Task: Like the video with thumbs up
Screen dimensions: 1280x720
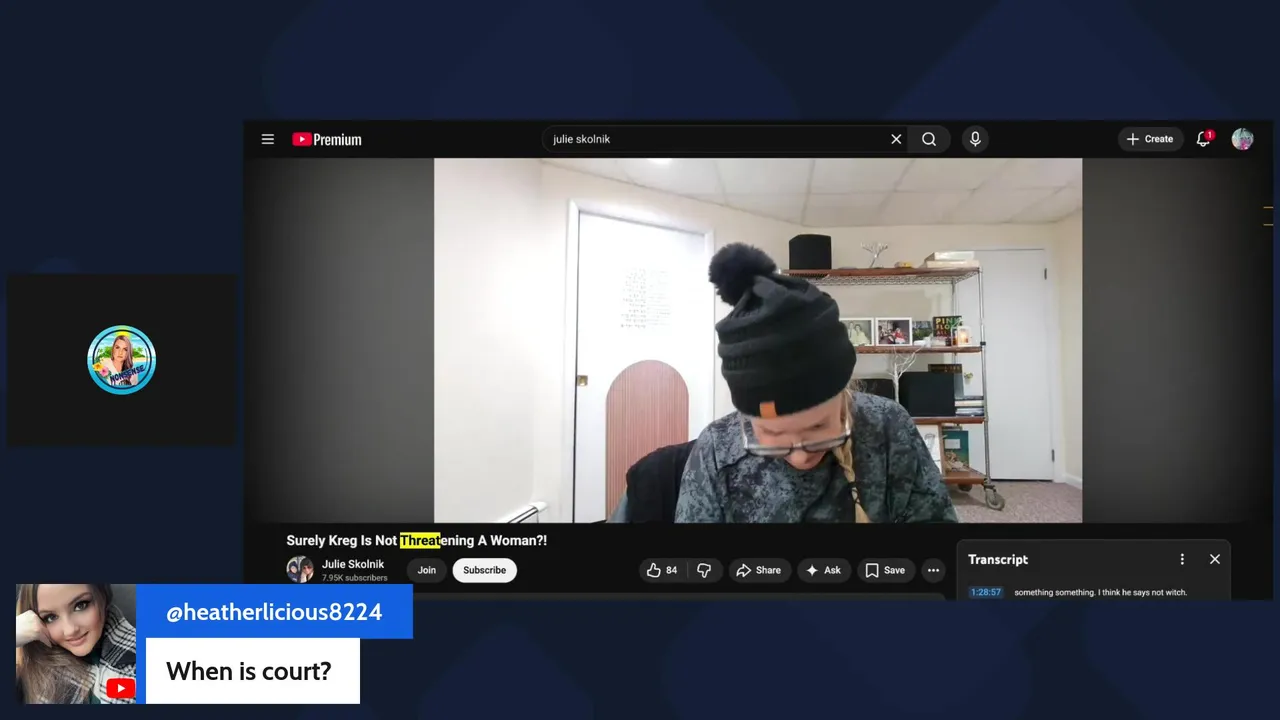Action: [x=662, y=570]
